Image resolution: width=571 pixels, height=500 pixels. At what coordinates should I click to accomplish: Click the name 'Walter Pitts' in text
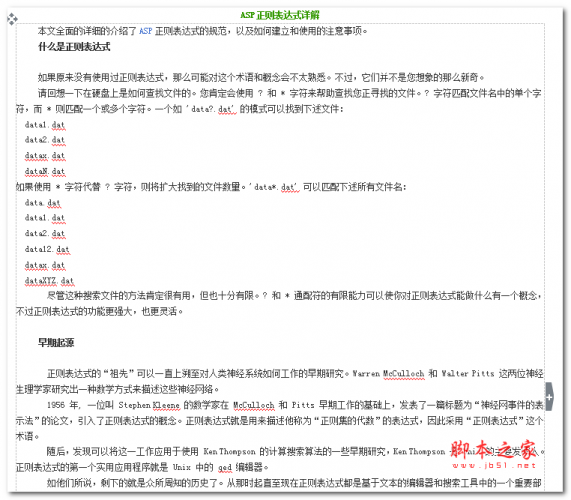[x=468, y=374]
